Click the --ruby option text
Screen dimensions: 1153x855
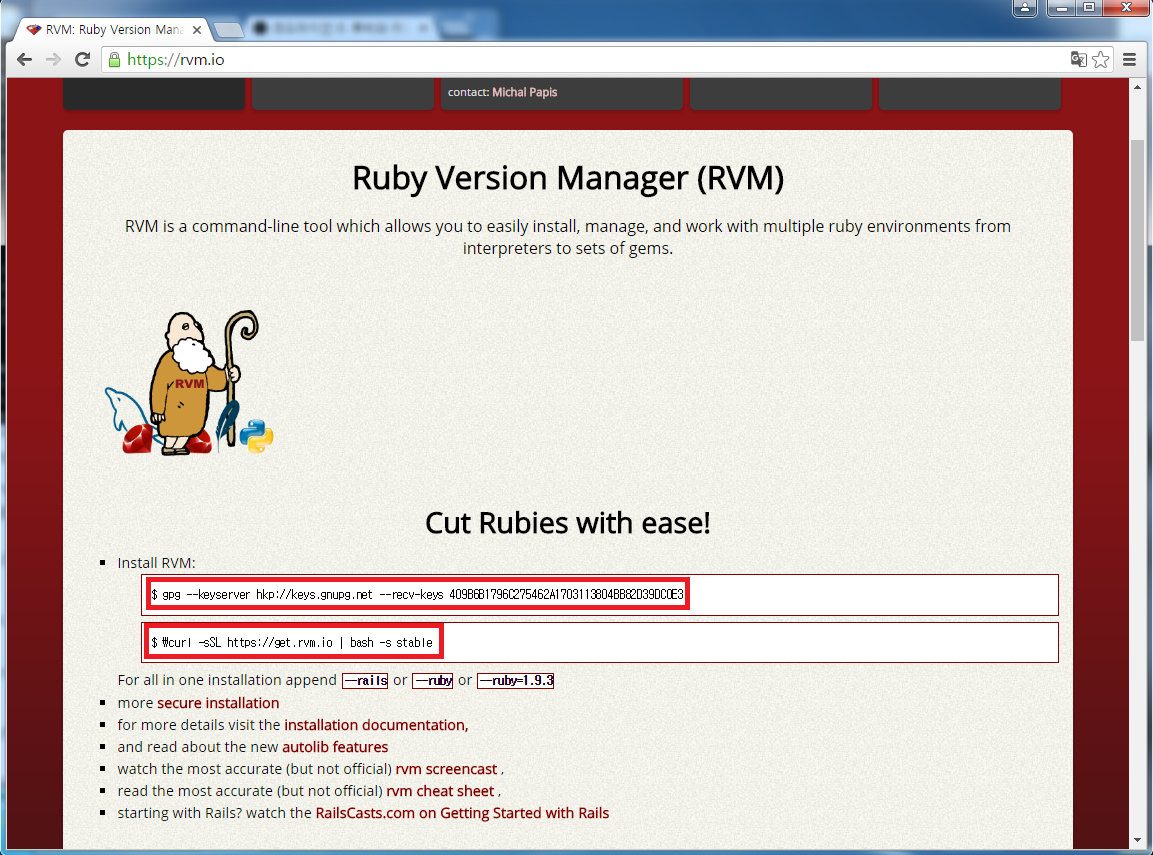click(432, 681)
